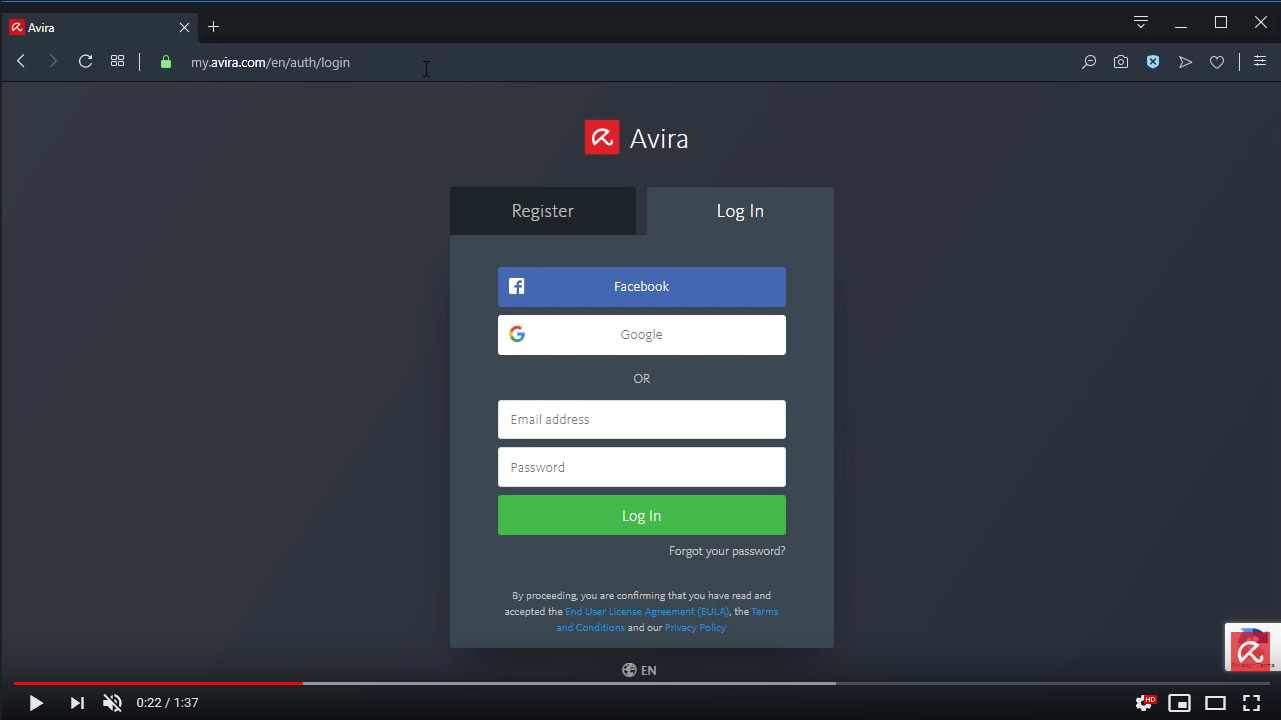Switch to the Register tab
The image size is (1281, 720).
click(x=543, y=211)
